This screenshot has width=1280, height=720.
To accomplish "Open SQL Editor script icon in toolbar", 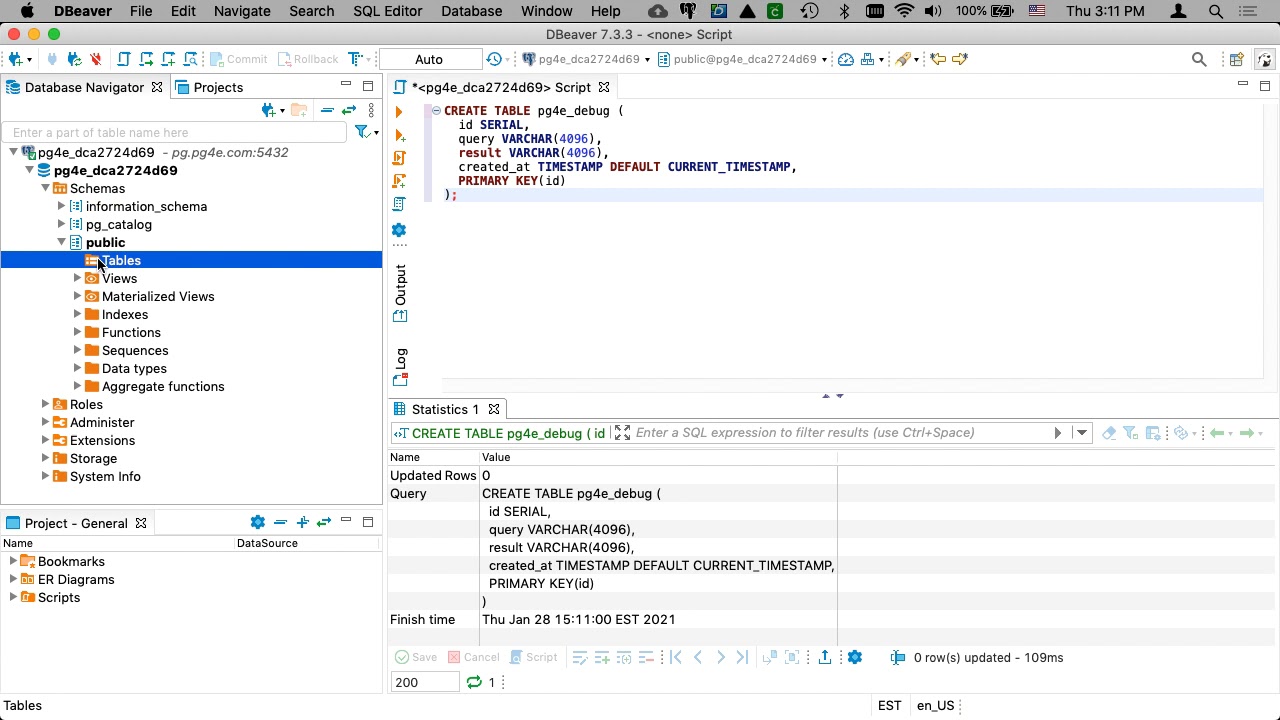I will coord(124,59).
